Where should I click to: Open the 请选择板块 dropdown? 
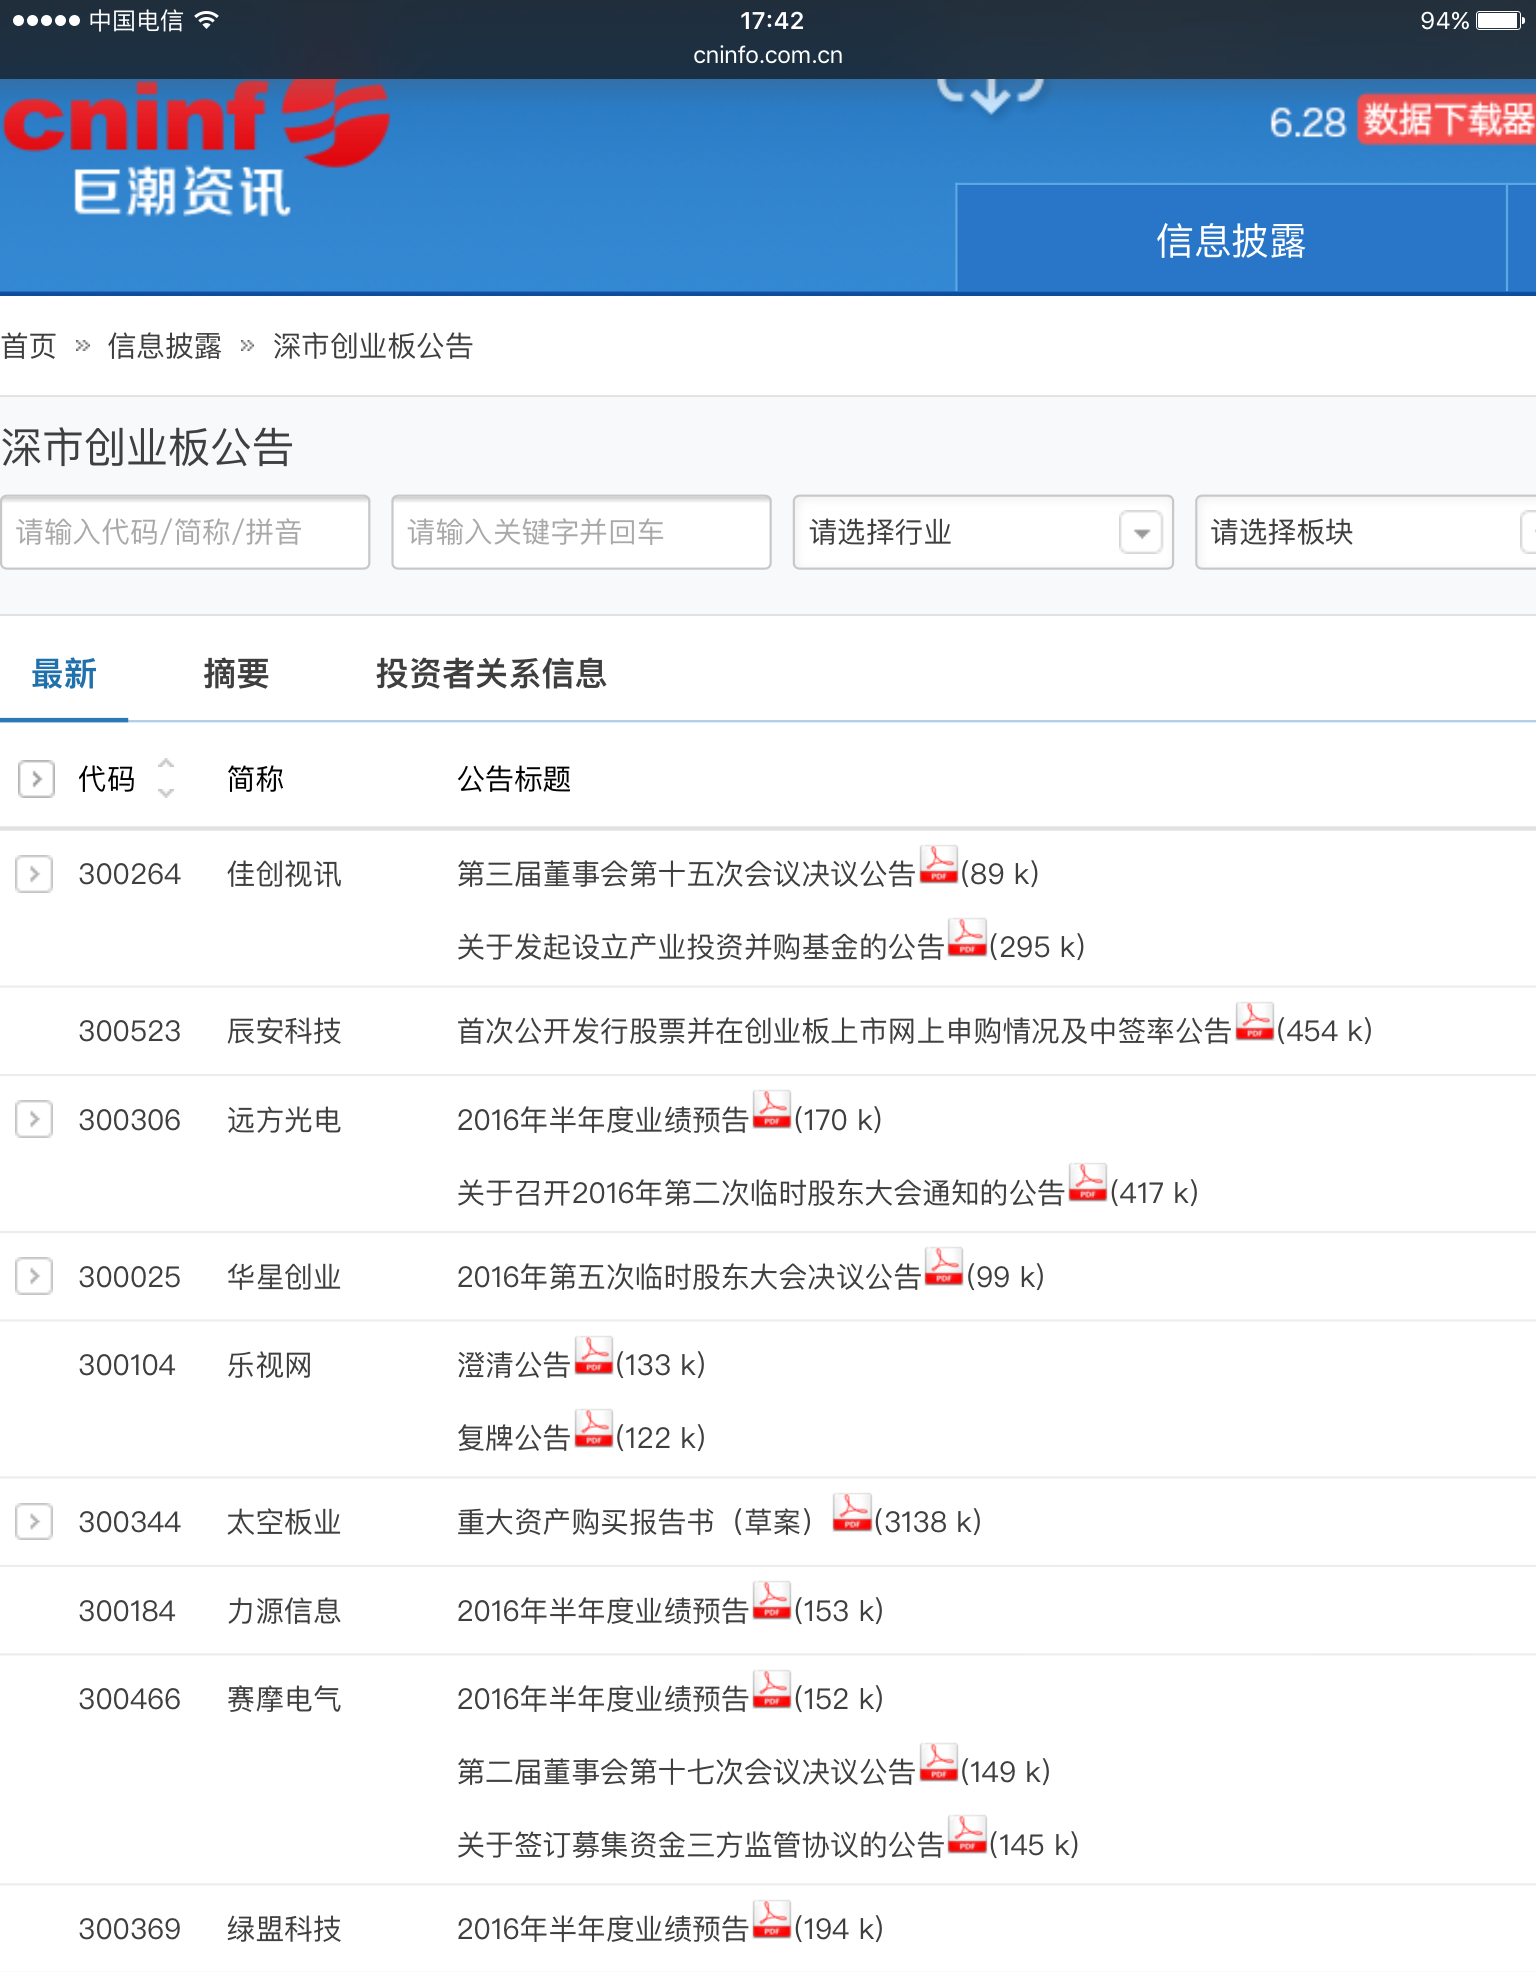[1365, 532]
